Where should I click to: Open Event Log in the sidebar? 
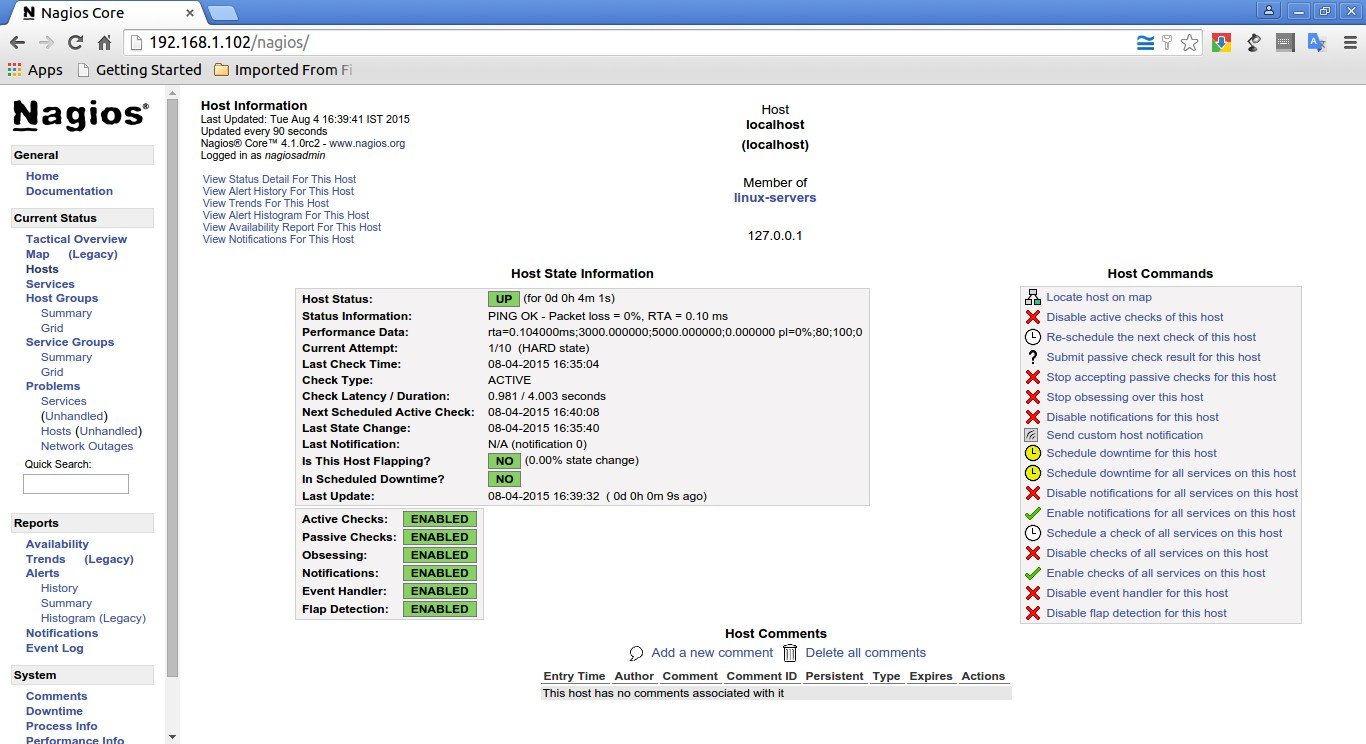pos(55,648)
